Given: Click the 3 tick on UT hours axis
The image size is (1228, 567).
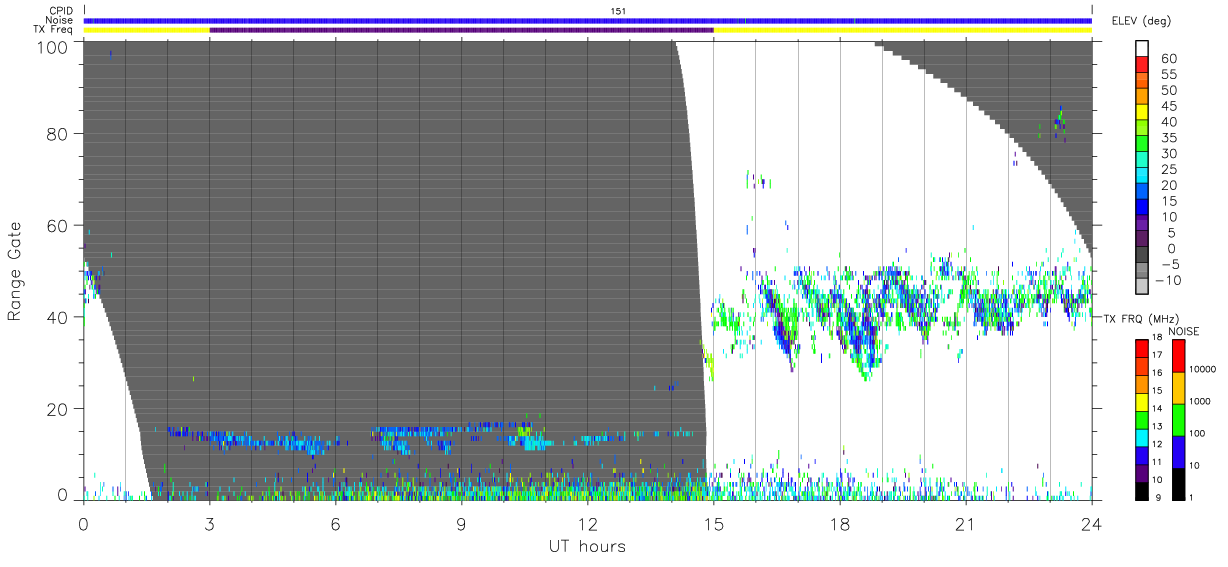Looking at the screenshot, I should (x=209, y=522).
